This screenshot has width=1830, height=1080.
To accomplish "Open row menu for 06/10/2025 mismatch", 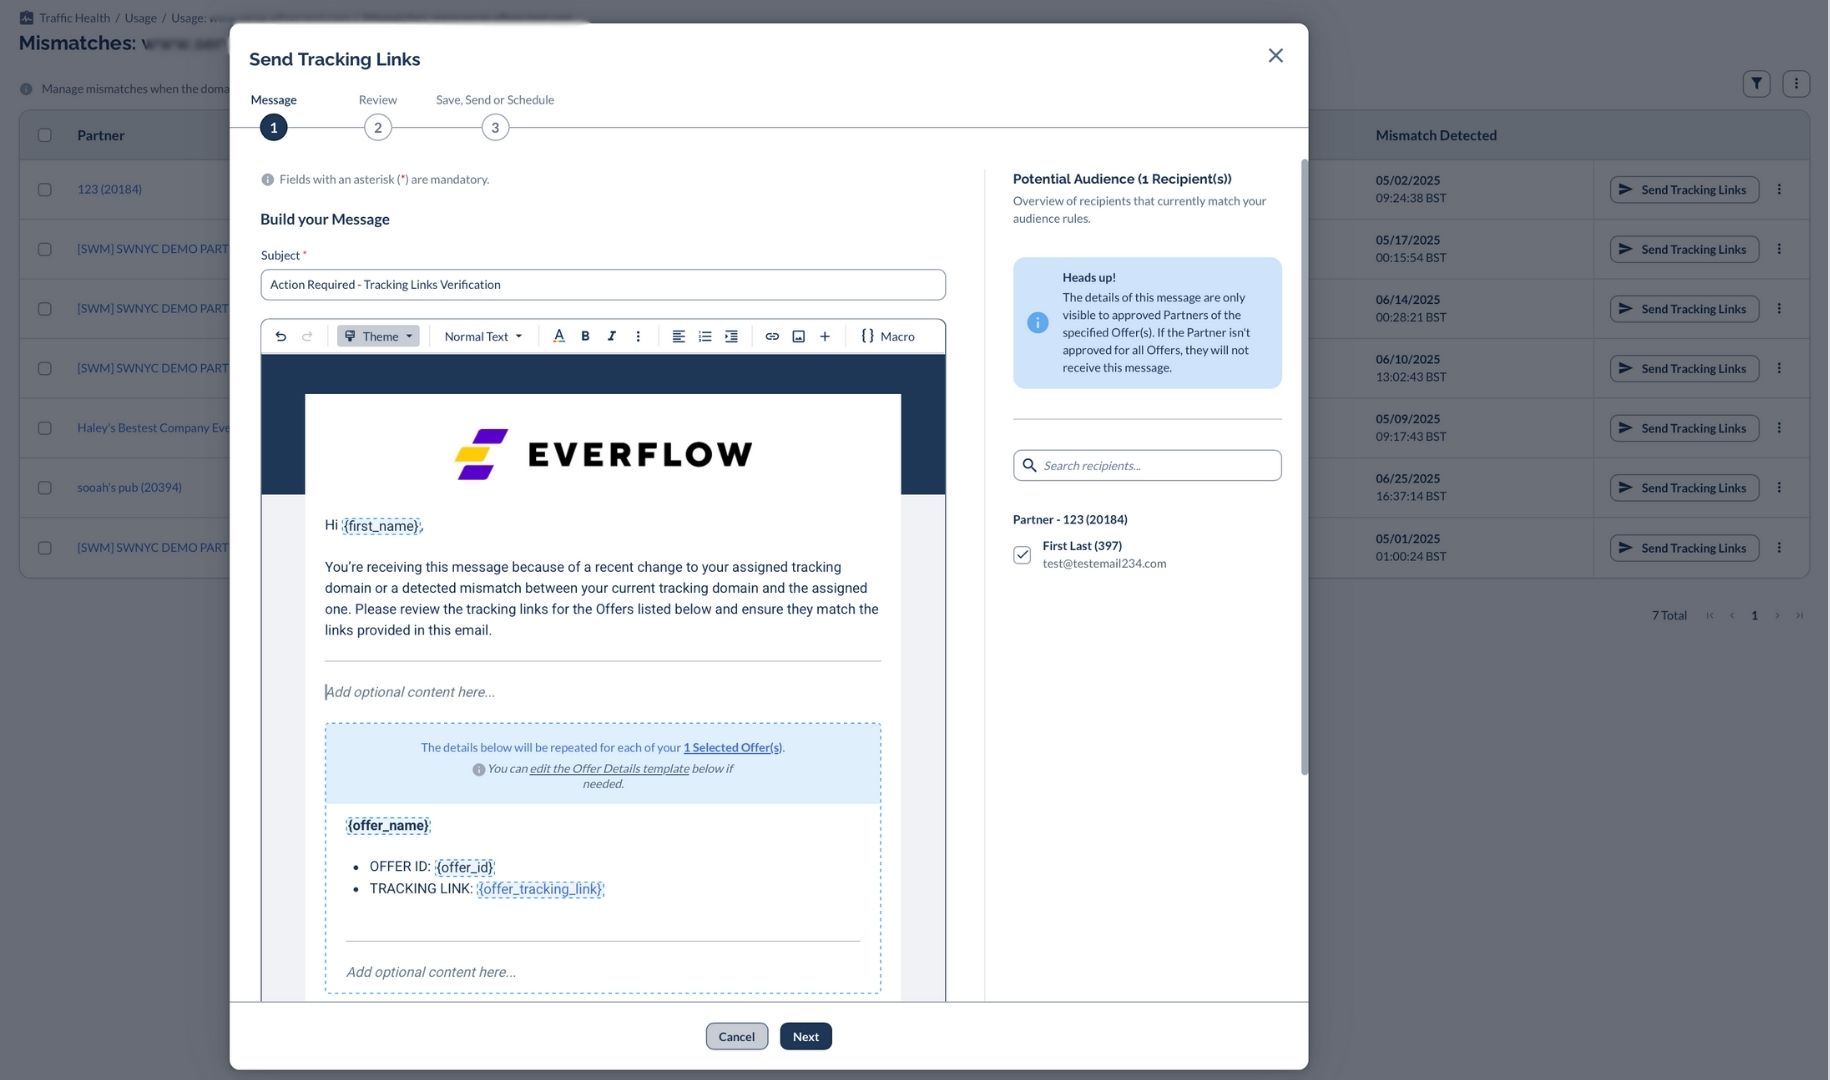I will 1779,368.
